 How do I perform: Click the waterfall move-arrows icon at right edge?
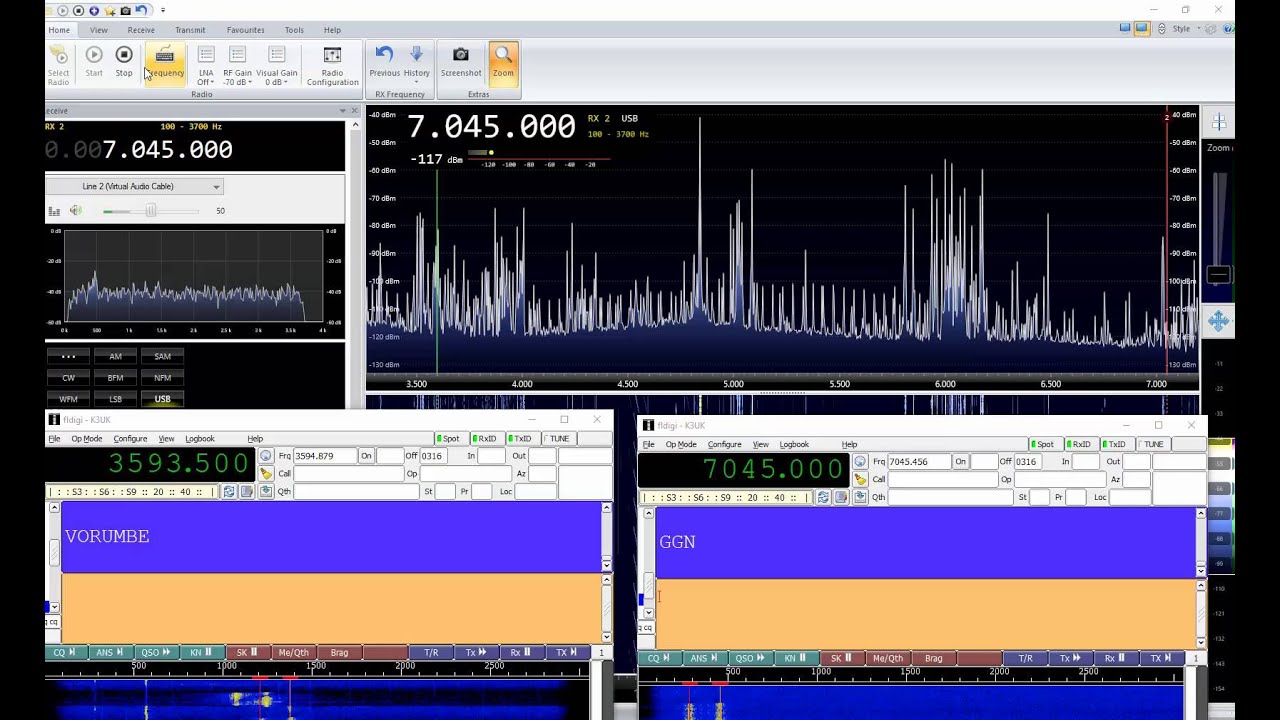click(1218, 321)
